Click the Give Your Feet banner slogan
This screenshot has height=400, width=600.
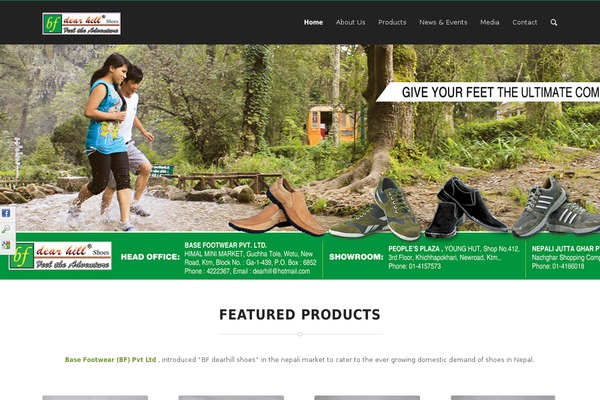click(488, 92)
